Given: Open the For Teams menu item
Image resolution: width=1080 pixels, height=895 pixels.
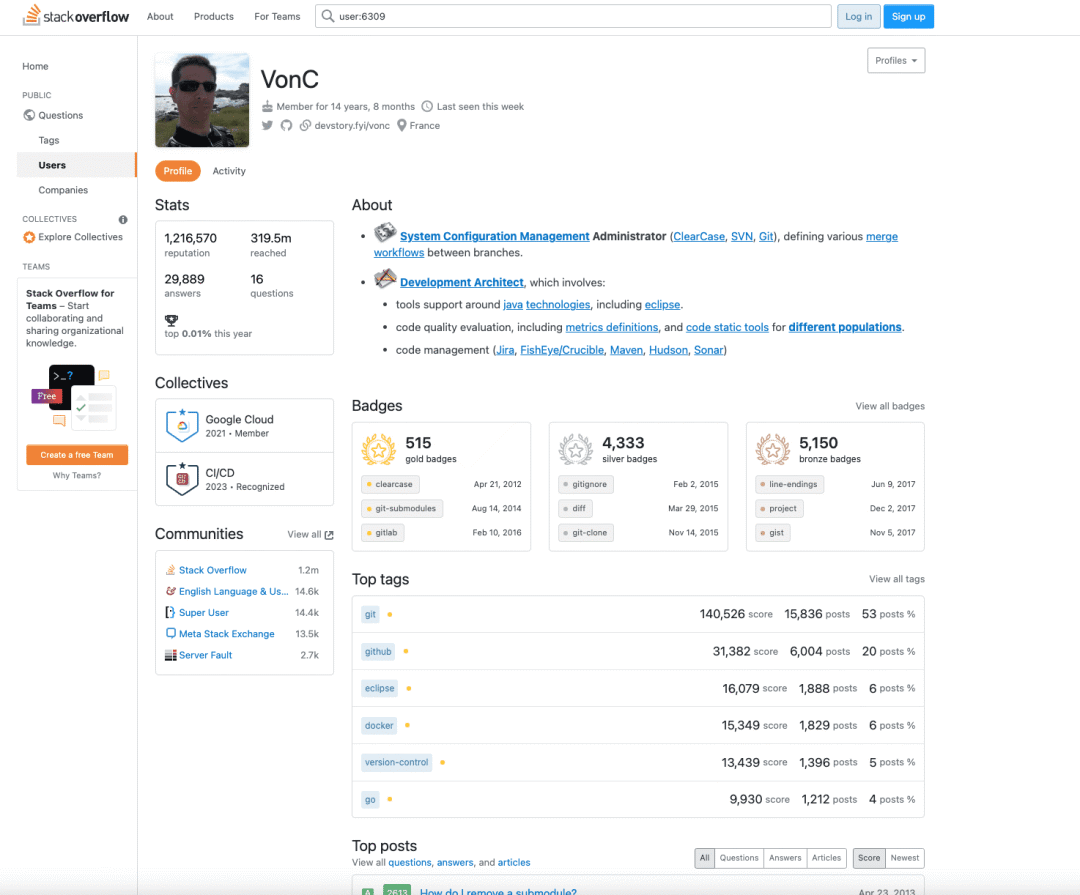Looking at the screenshot, I should pyautogui.click(x=277, y=17).
